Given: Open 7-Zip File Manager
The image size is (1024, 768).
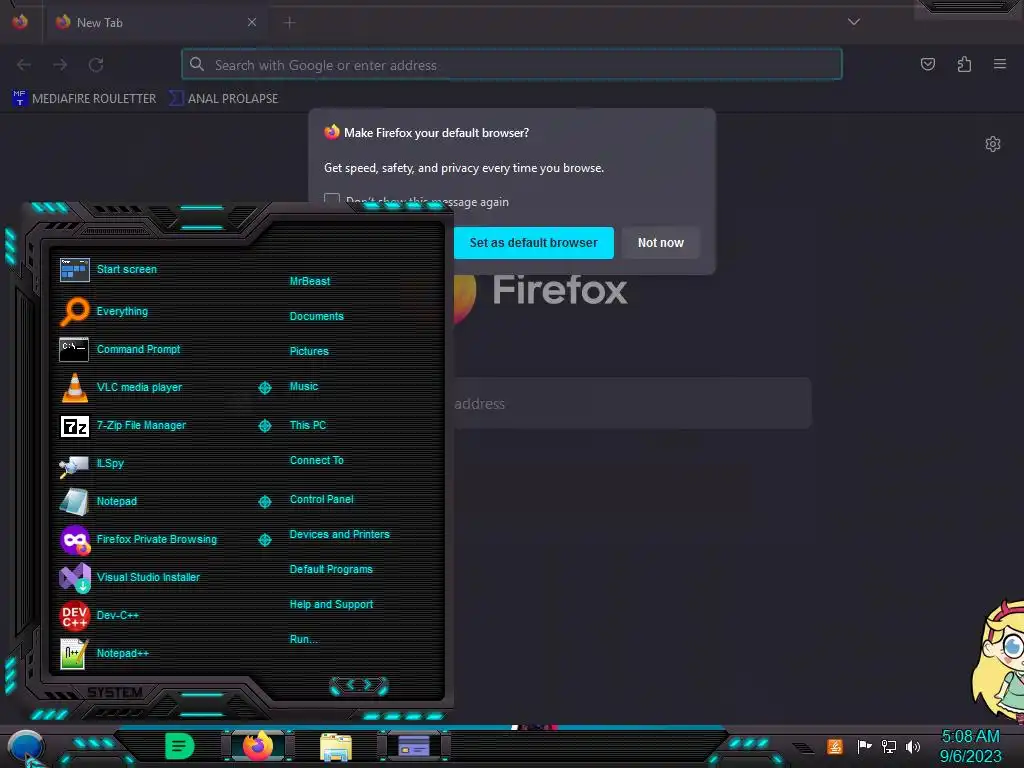Looking at the screenshot, I should 123,425.
